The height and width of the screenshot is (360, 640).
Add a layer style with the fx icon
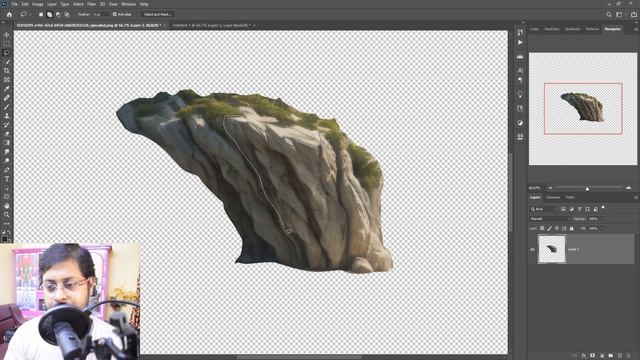(x=584, y=356)
